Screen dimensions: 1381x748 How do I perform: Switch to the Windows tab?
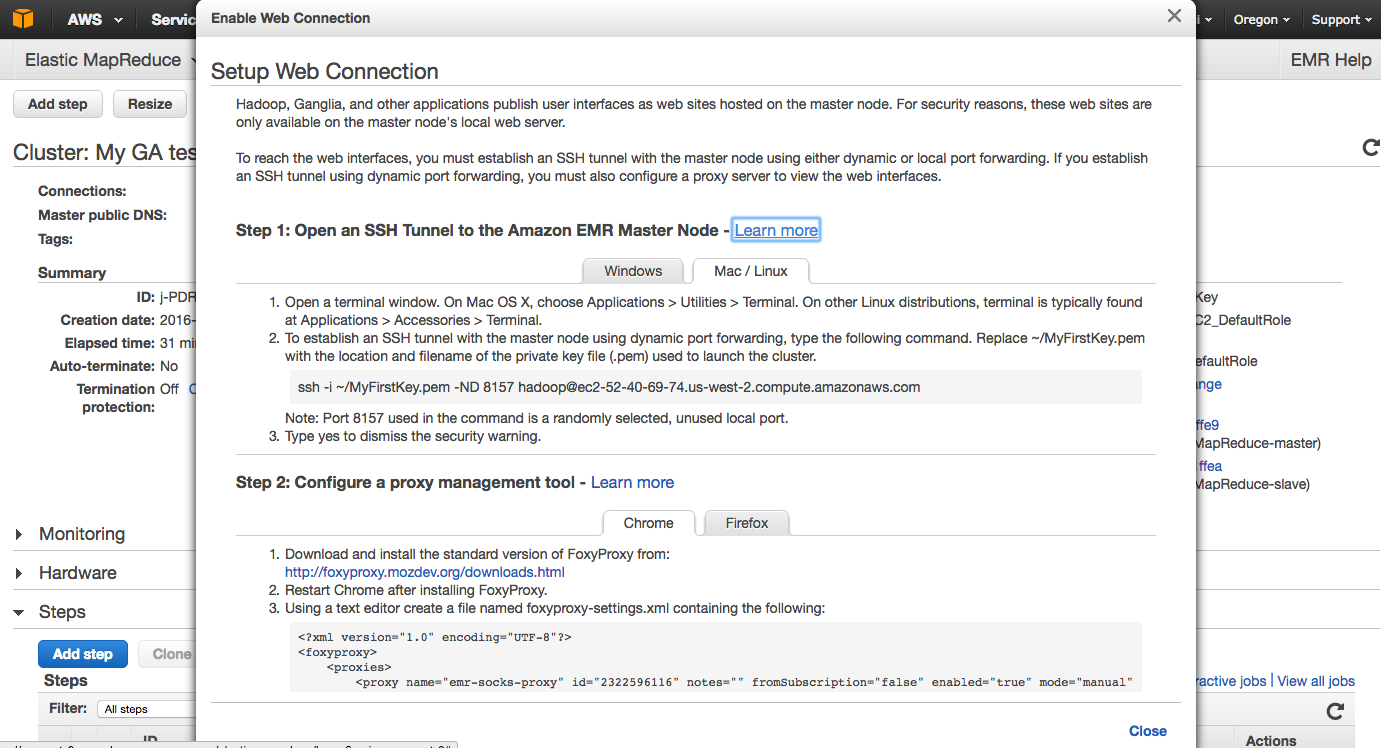(x=633, y=271)
